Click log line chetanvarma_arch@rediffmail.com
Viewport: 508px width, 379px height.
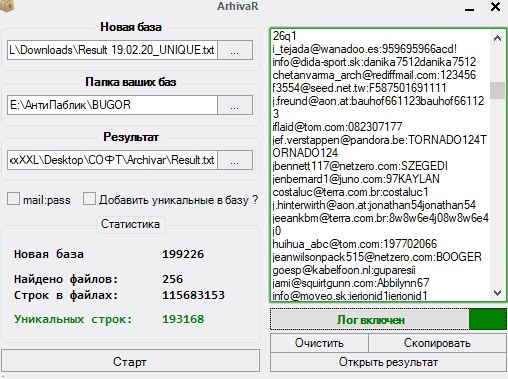[374, 75]
